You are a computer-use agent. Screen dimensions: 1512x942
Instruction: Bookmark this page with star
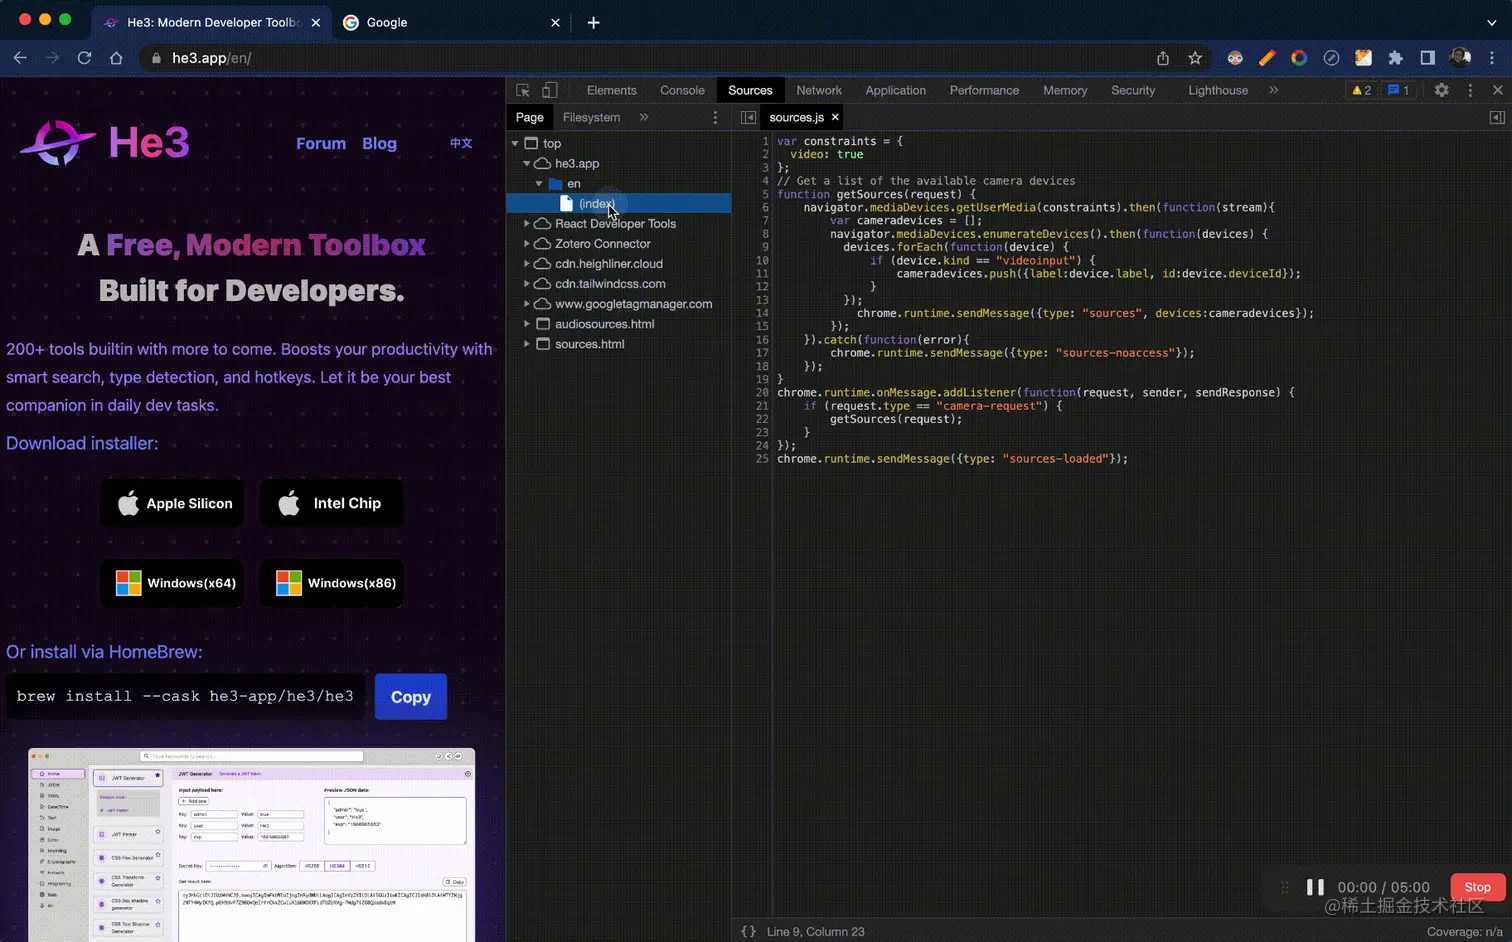1195,58
